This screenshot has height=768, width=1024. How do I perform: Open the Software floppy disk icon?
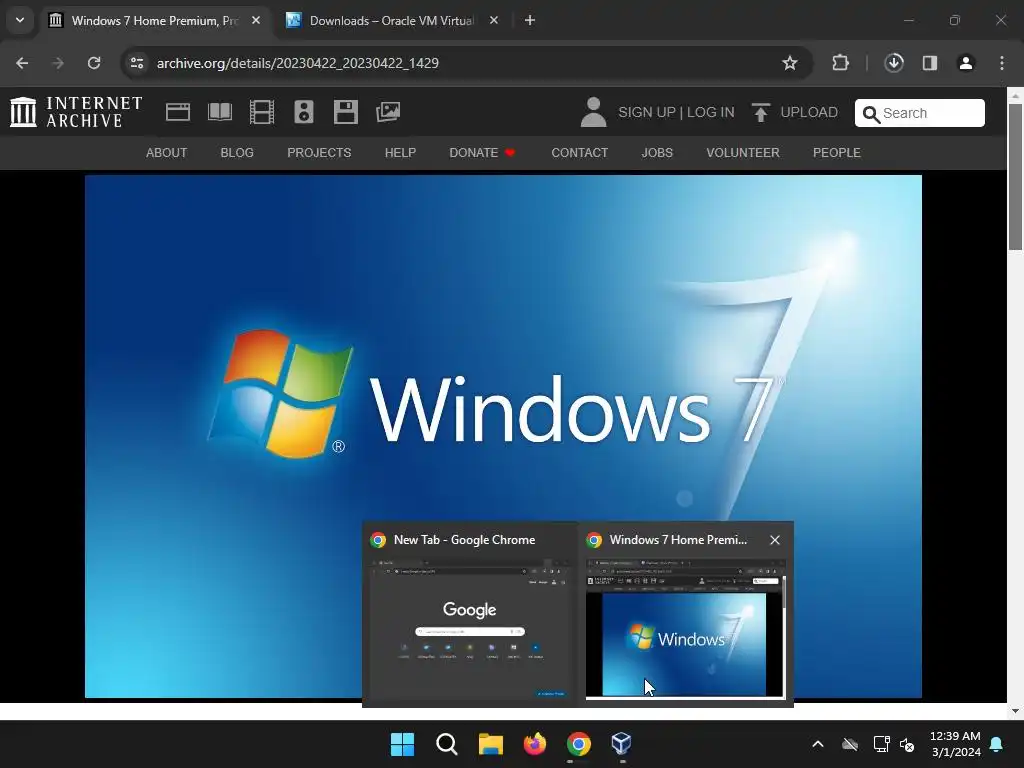[x=345, y=112]
